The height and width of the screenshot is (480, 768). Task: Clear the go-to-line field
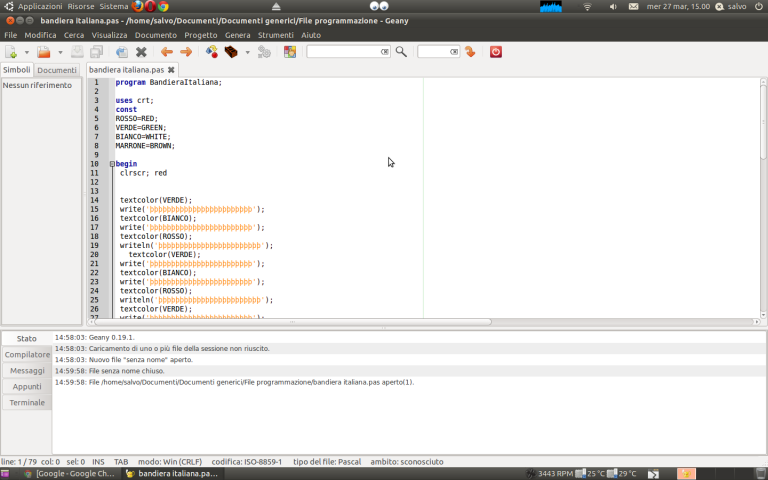(454, 51)
